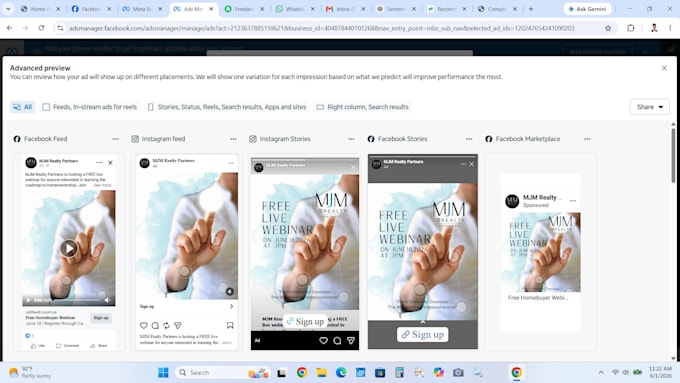Click the address bar URL field
The height and width of the screenshot is (383, 680).
pos(322,28)
